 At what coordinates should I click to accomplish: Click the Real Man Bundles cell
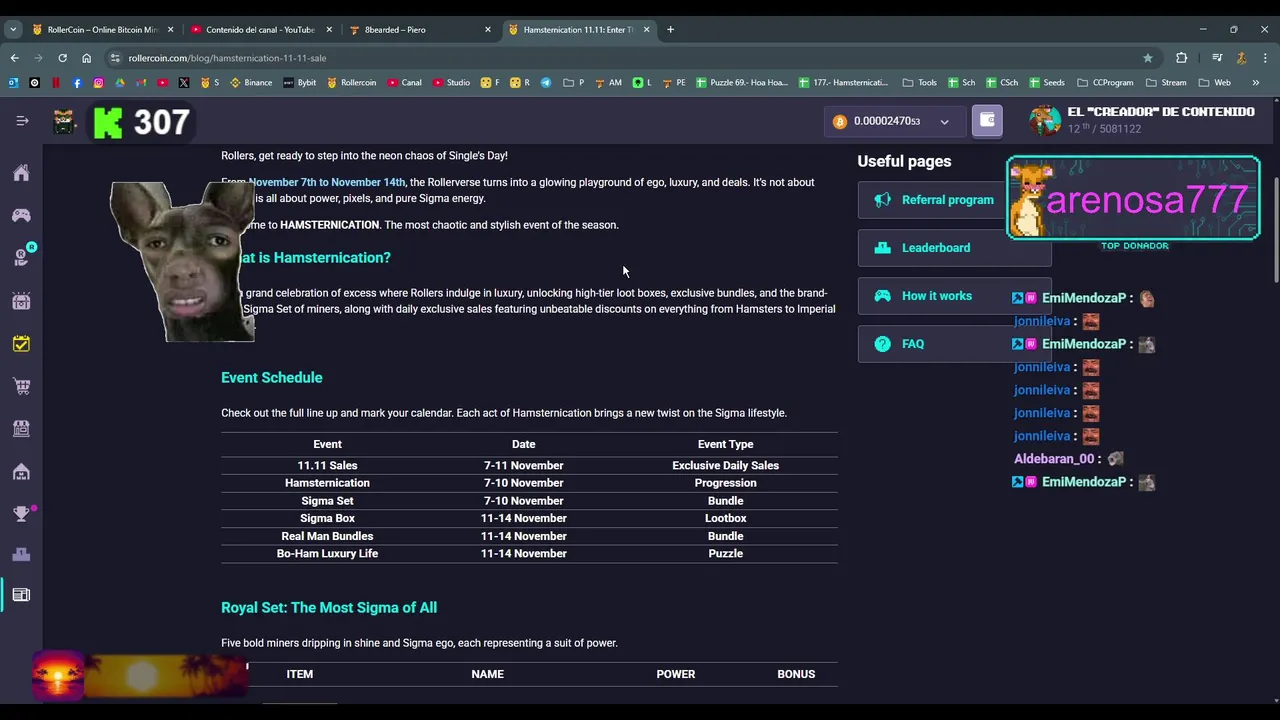(327, 536)
